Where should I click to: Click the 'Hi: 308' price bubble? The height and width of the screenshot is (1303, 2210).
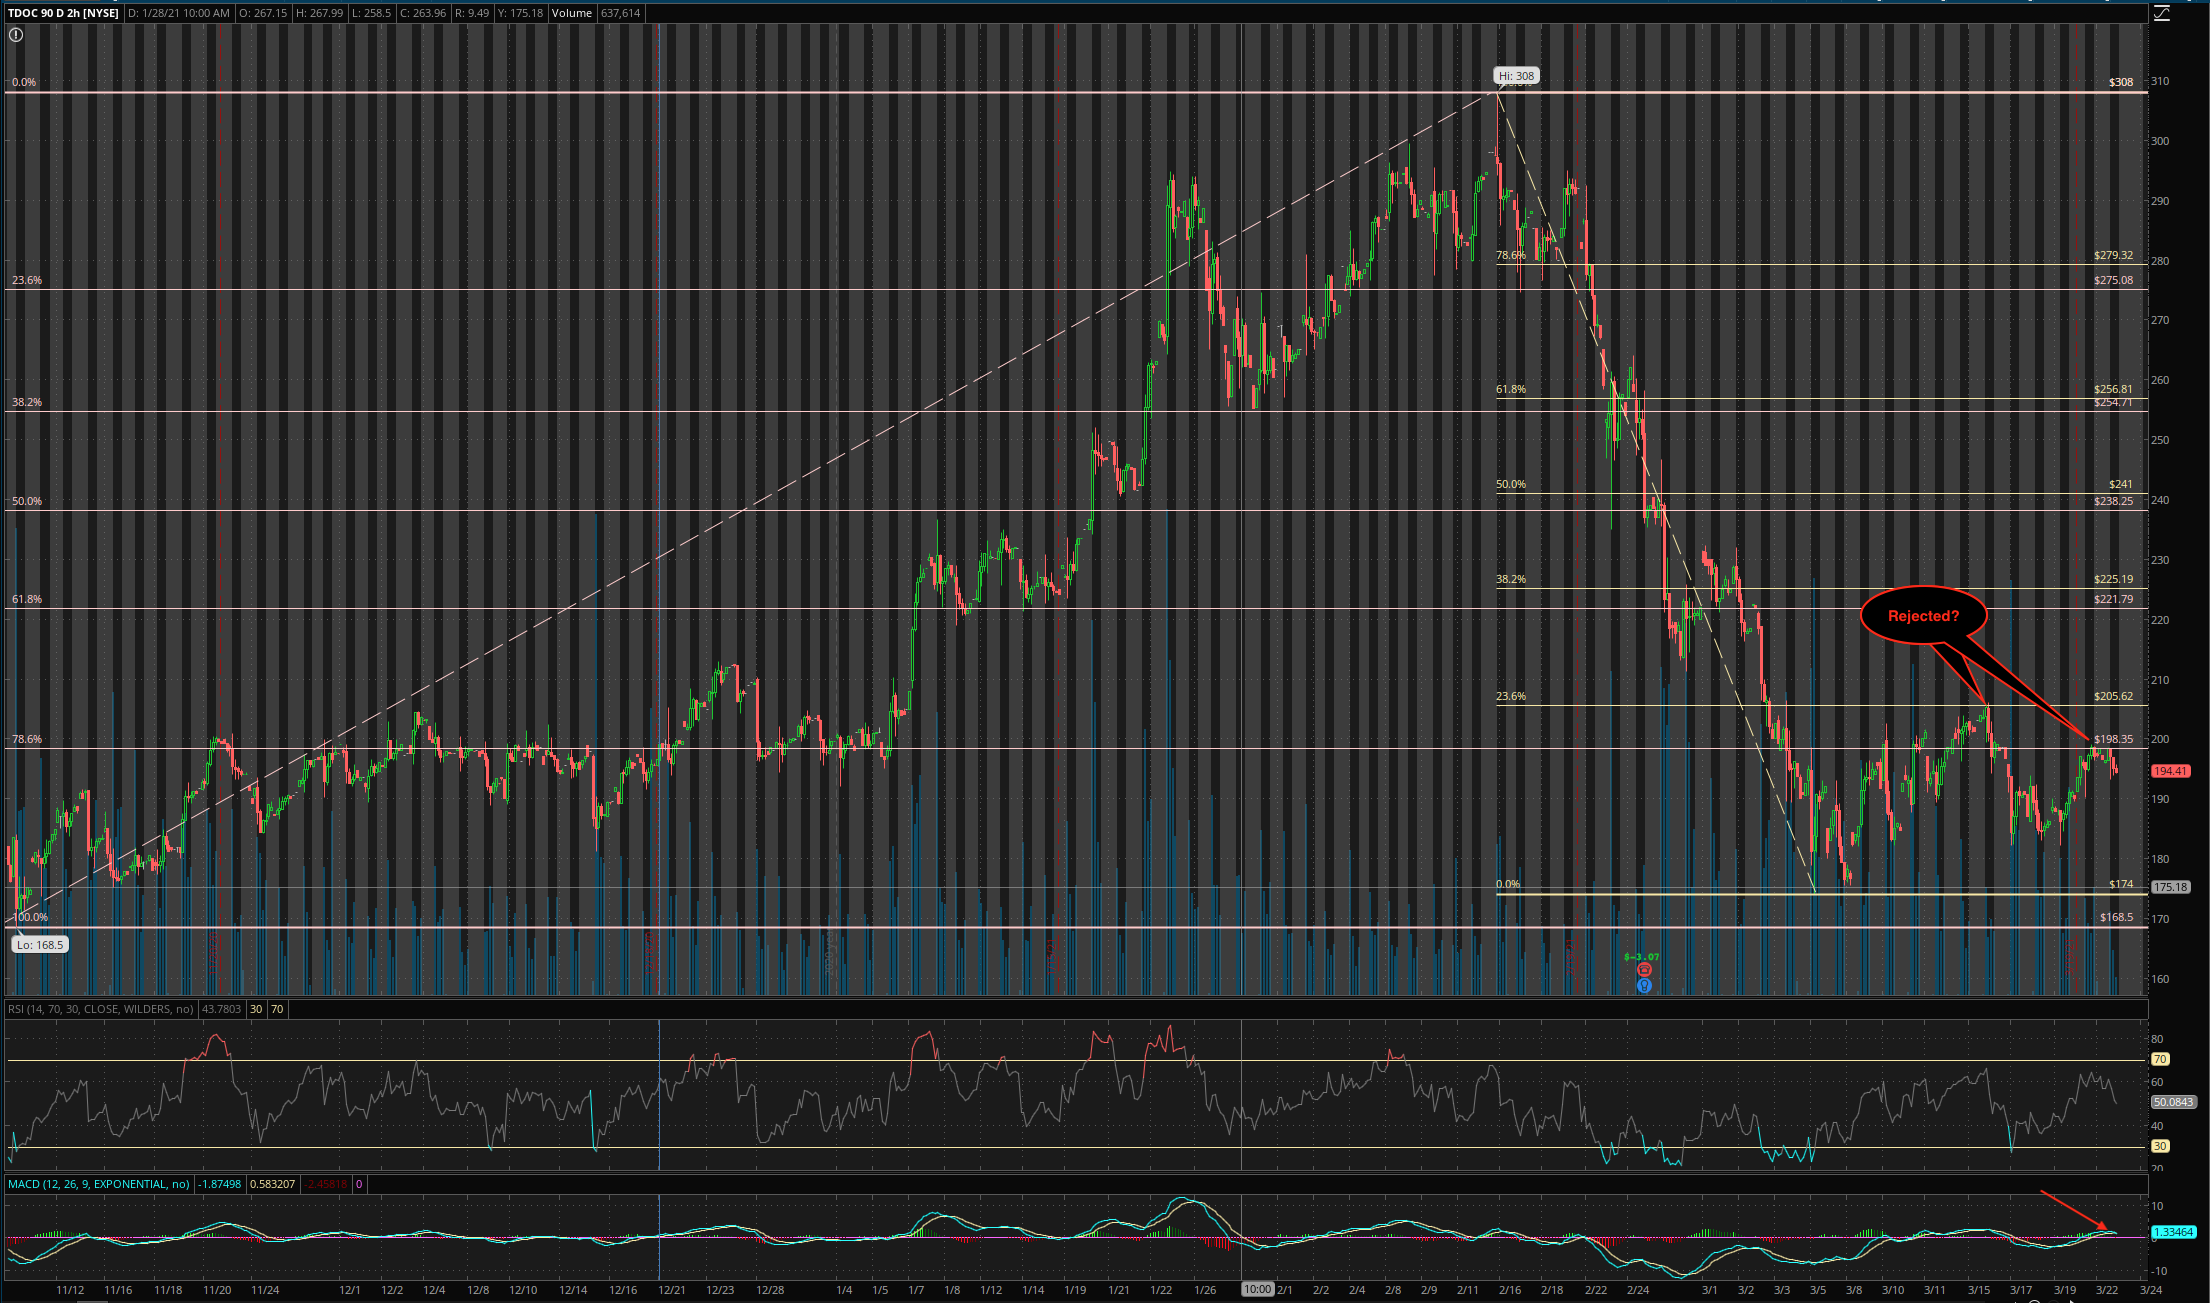pyautogui.click(x=1516, y=76)
